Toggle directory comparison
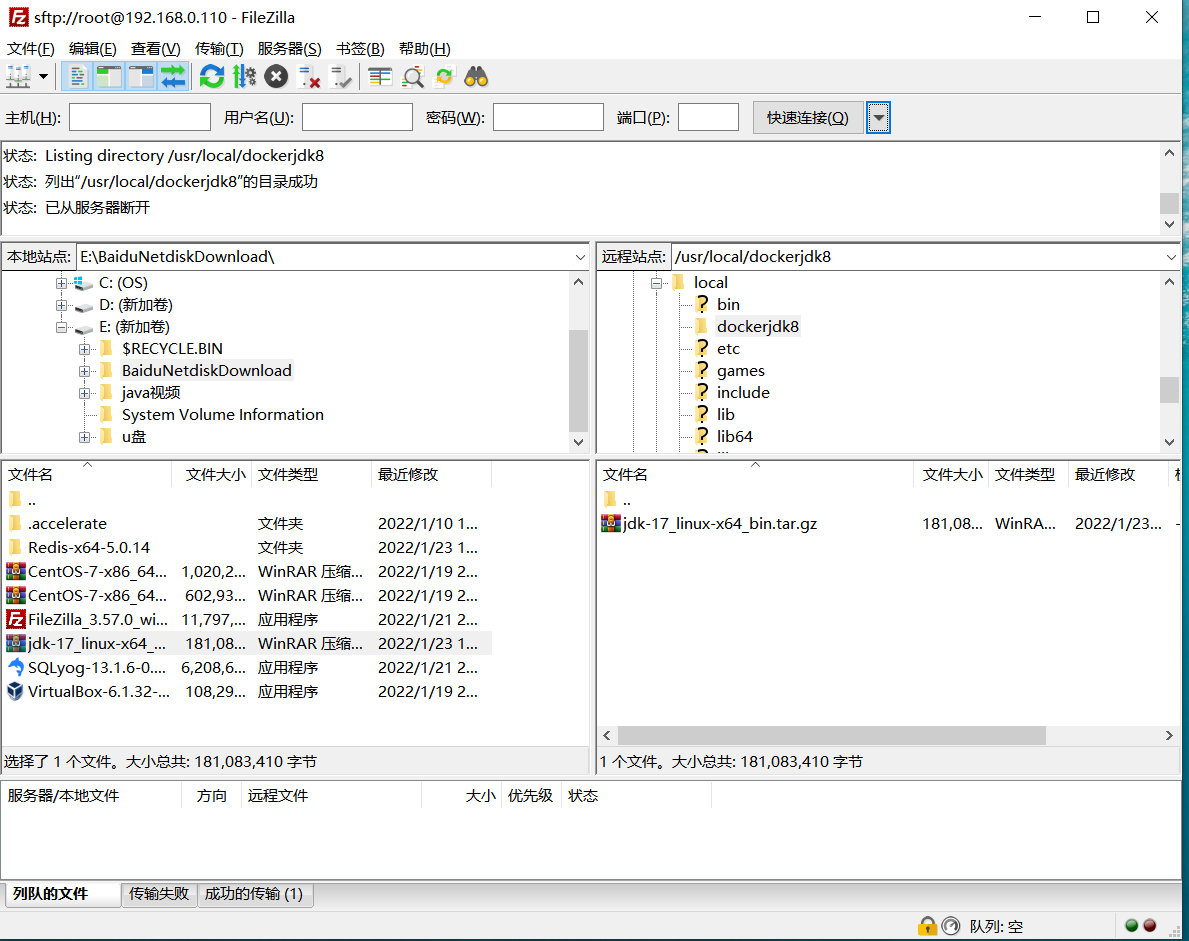Screen dimensions: 1189x941 point(413,77)
